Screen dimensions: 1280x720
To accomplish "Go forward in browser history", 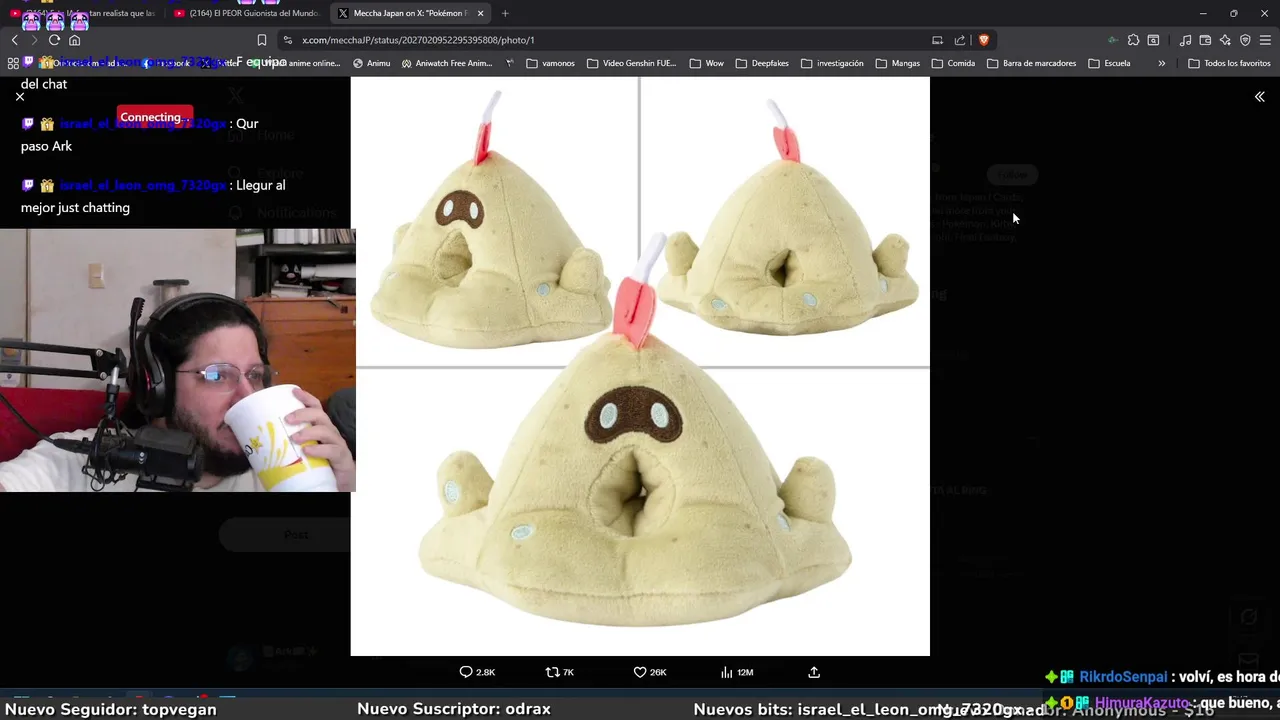I will point(34,40).
